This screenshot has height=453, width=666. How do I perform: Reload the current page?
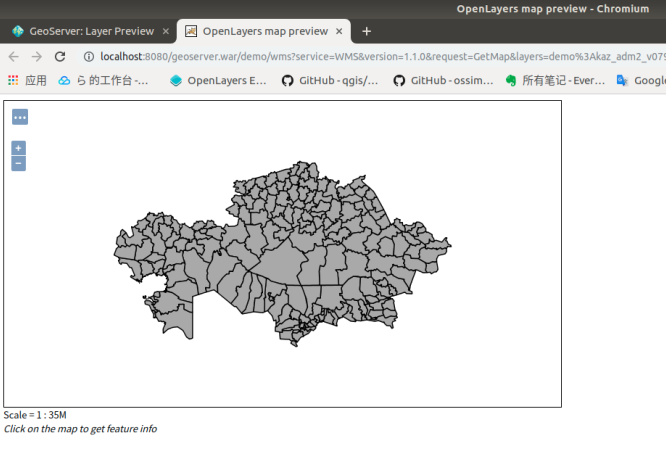tap(60, 57)
